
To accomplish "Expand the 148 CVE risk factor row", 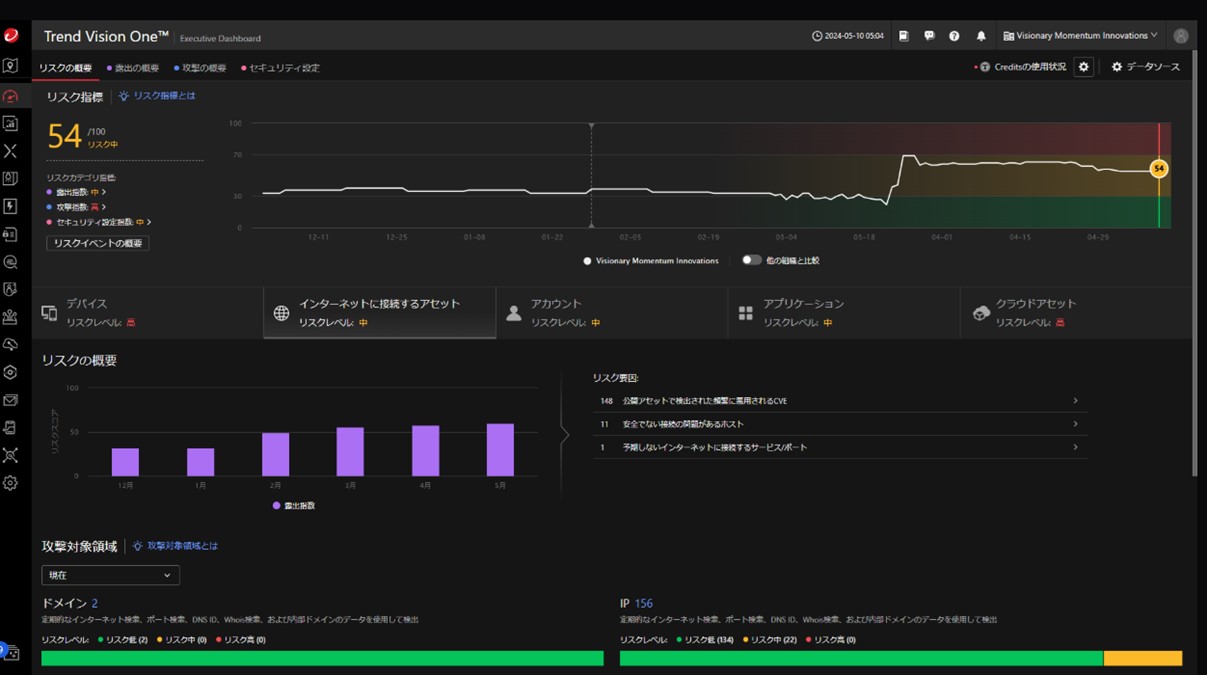I will click(840, 401).
